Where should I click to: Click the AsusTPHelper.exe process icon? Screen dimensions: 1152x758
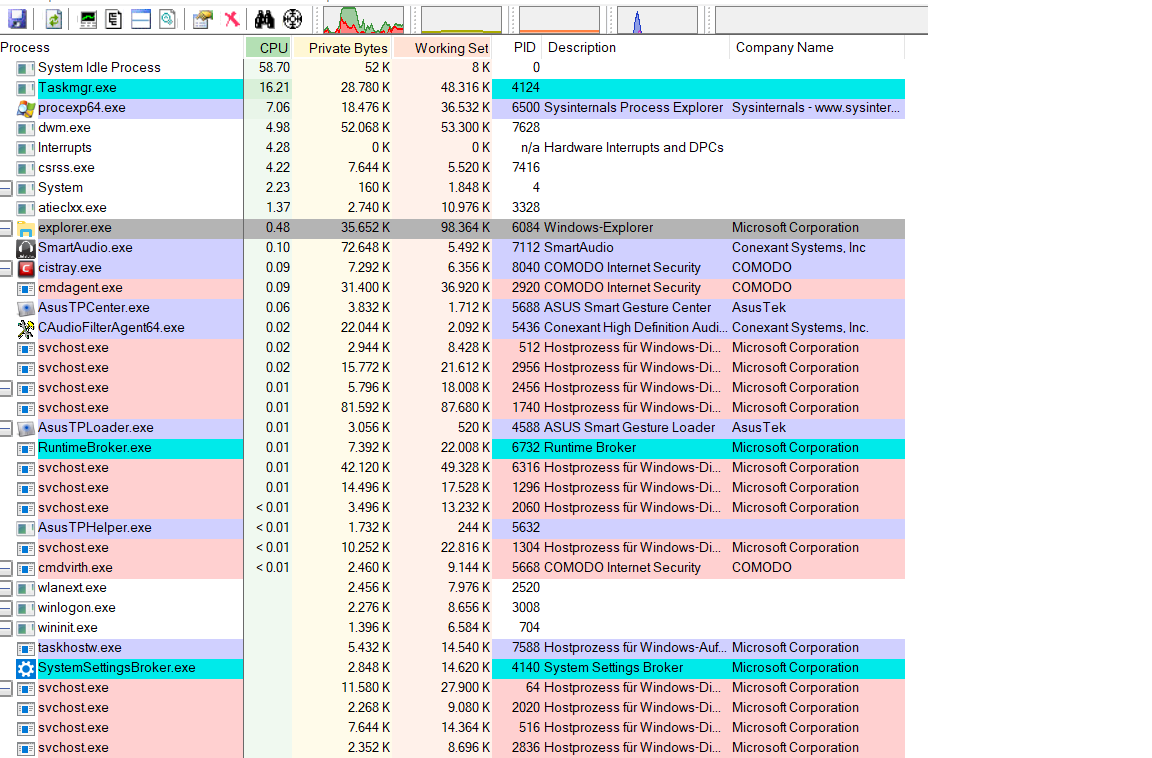tap(26, 528)
